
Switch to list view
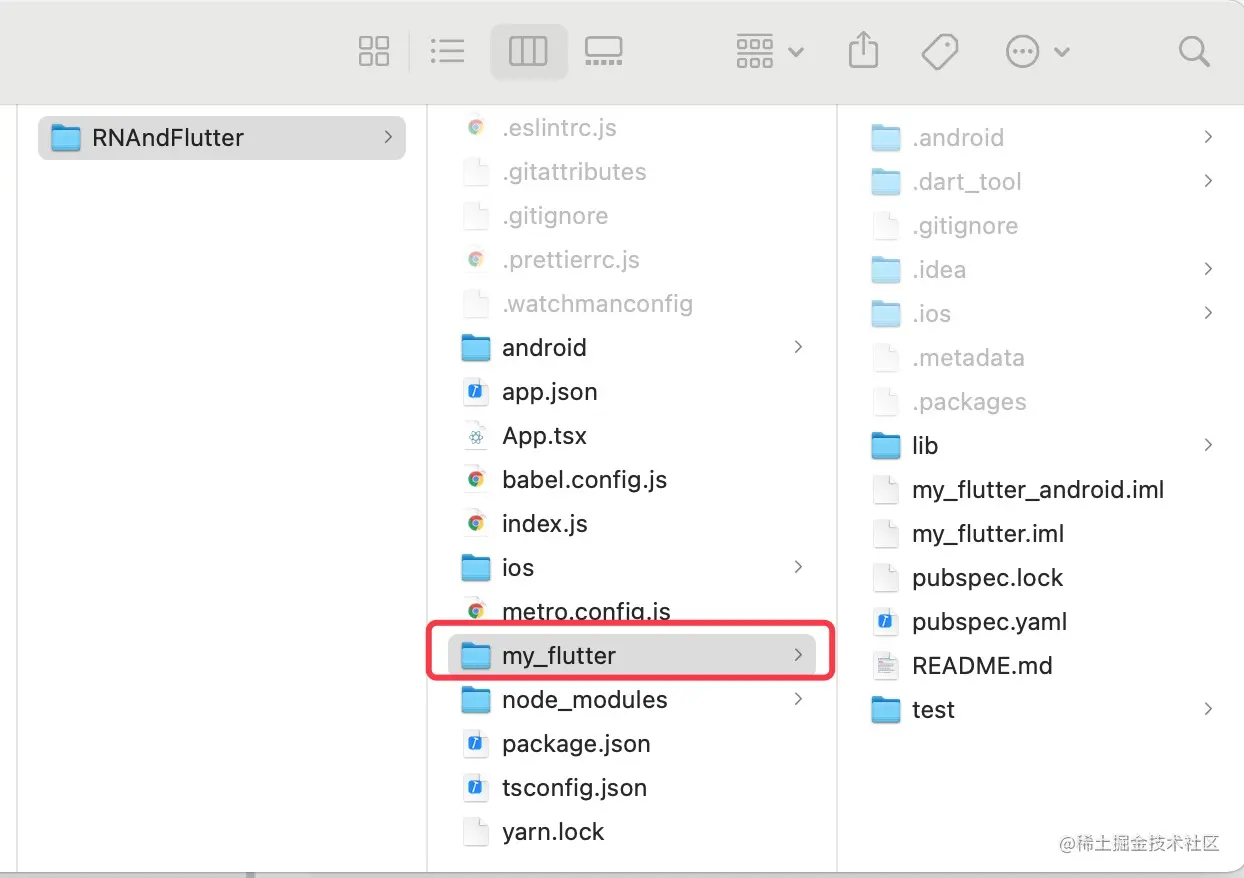[x=447, y=51]
